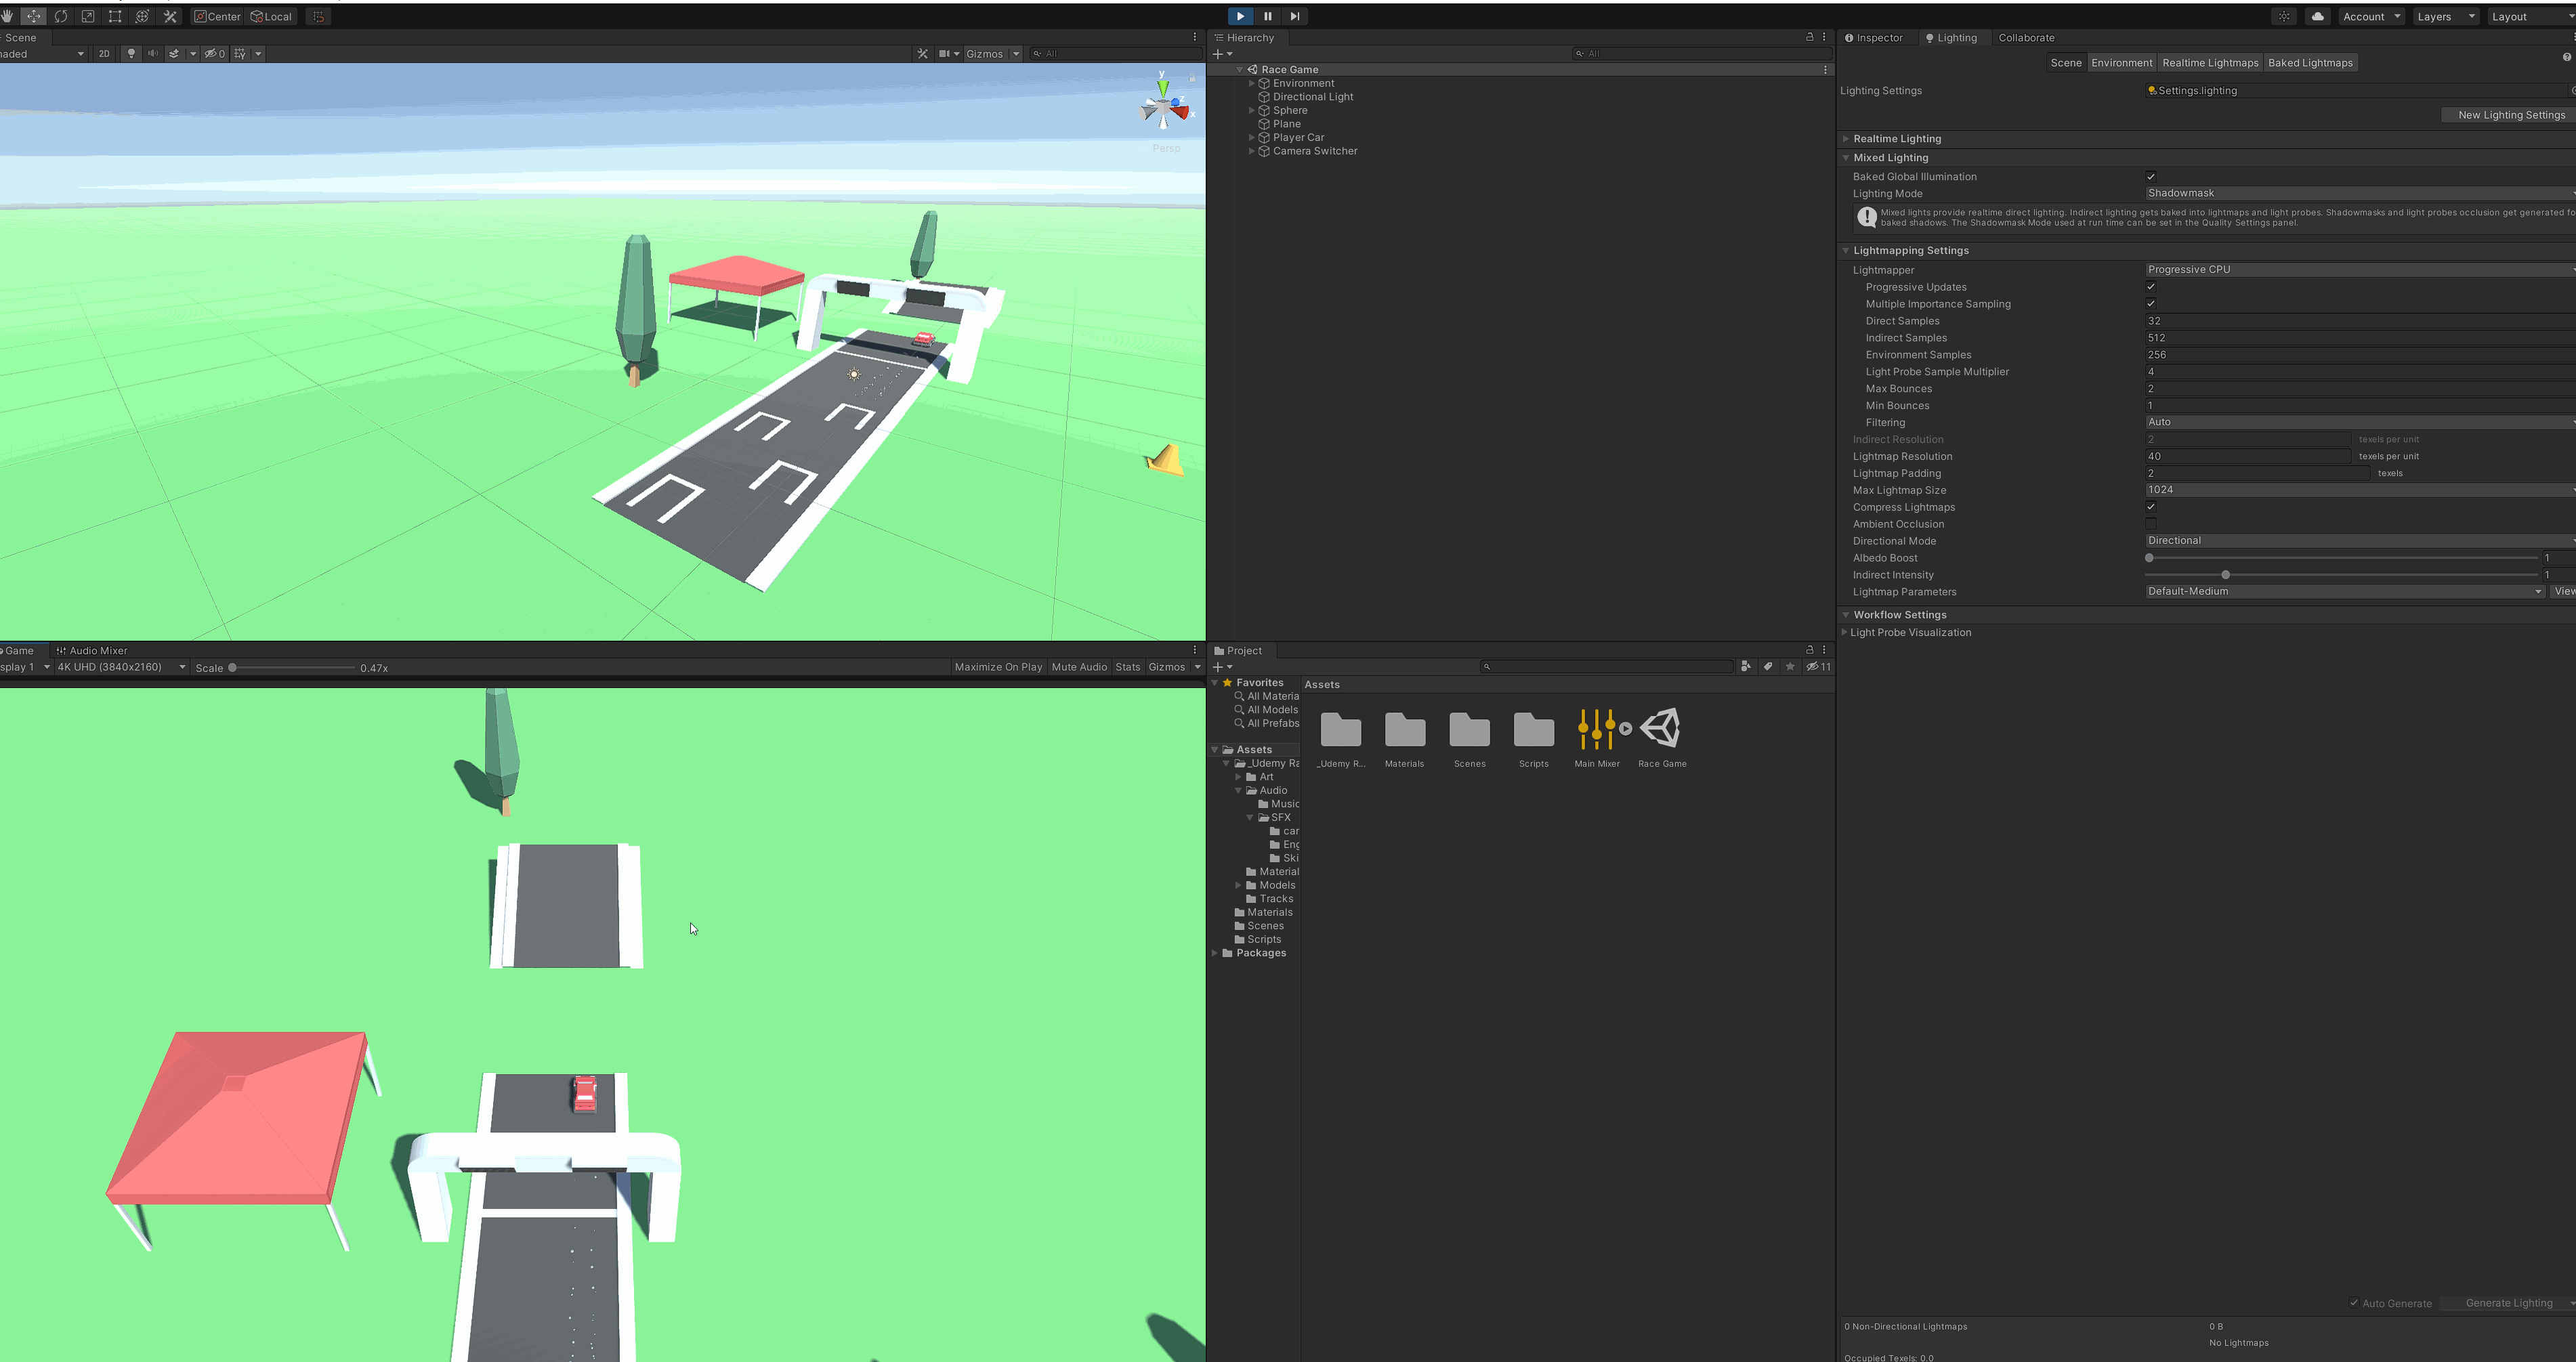Save search star icon in Project panel
Image resolution: width=2576 pixels, height=1362 pixels.
1790,666
